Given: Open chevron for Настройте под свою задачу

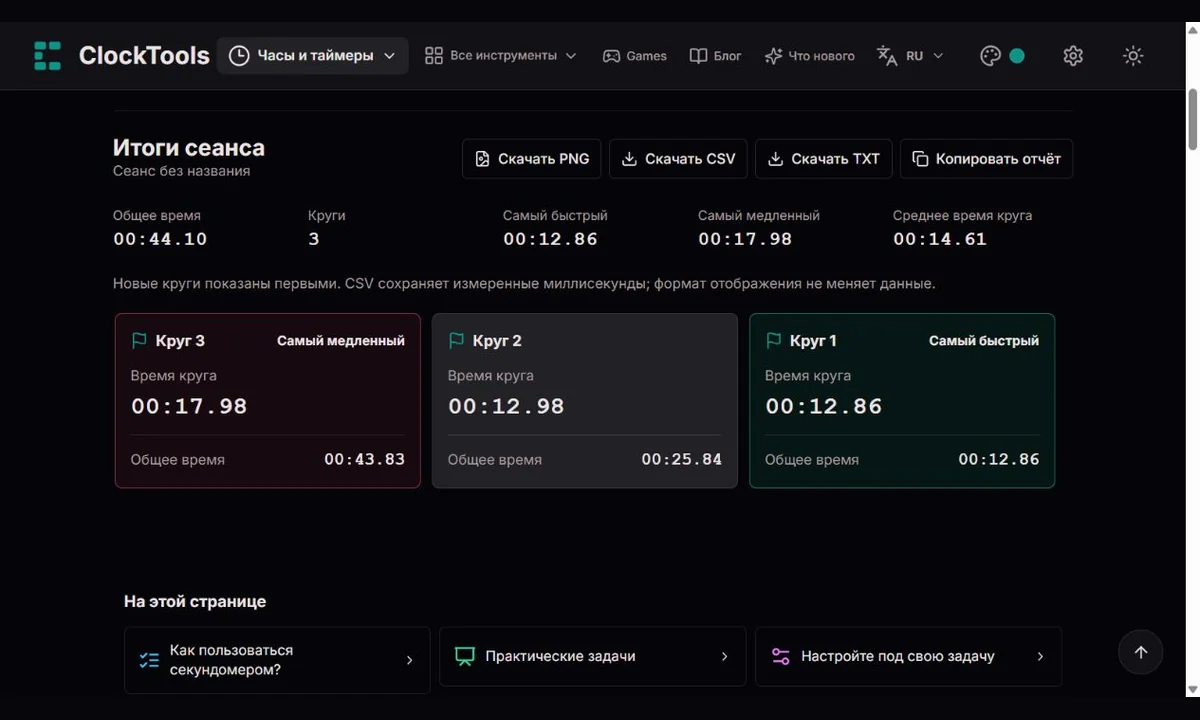Looking at the screenshot, I should click(1040, 657).
